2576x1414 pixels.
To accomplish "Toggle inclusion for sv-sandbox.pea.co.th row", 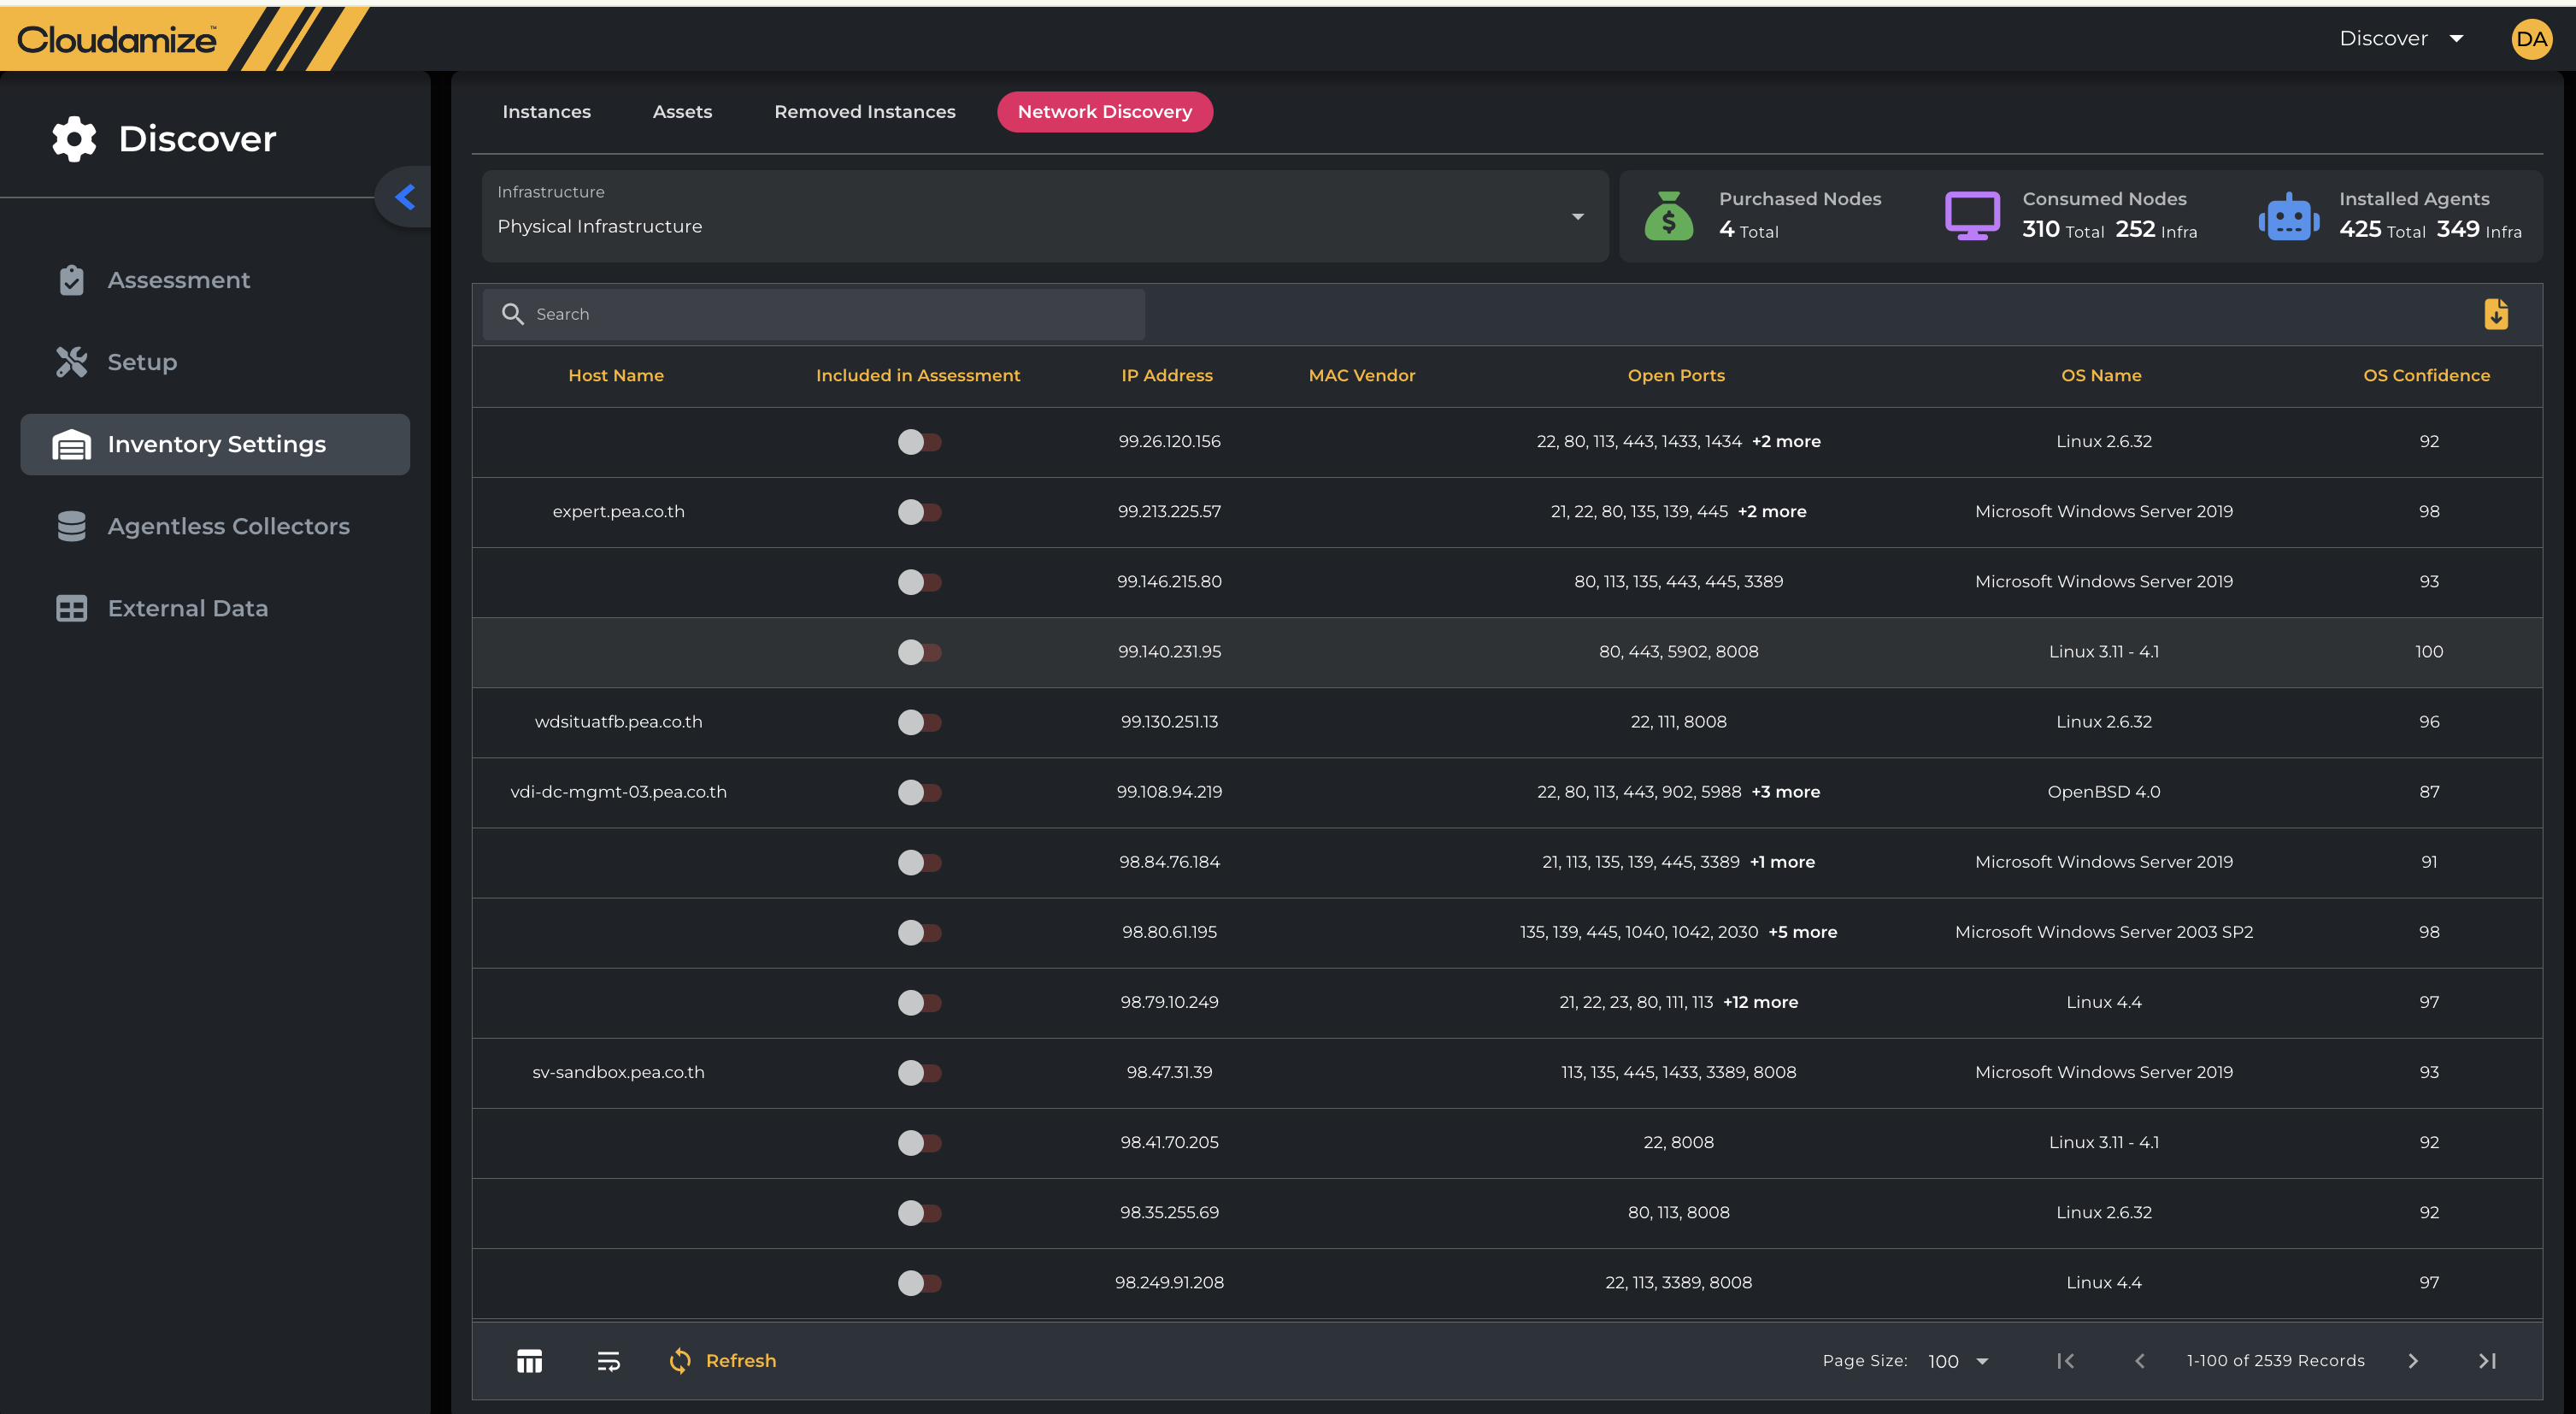I will 919,1073.
